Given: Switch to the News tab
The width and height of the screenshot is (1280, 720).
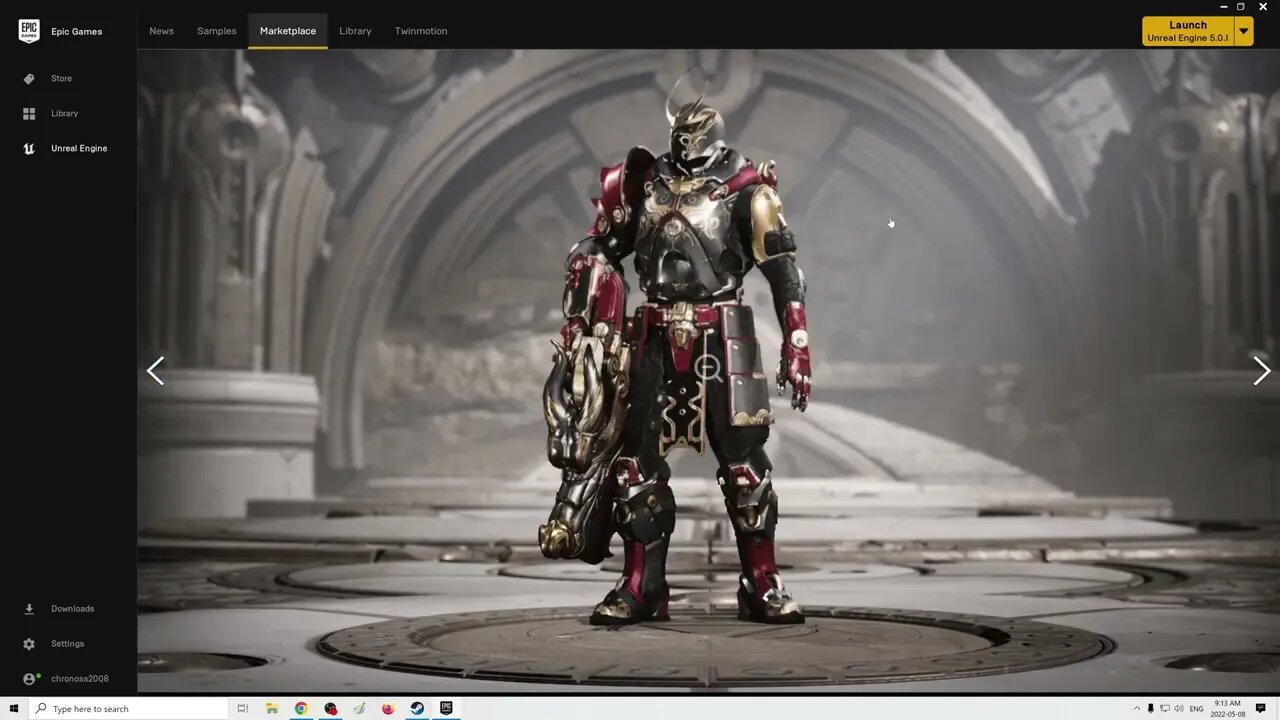Looking at the screenshot, I should [x=161, y=31].
